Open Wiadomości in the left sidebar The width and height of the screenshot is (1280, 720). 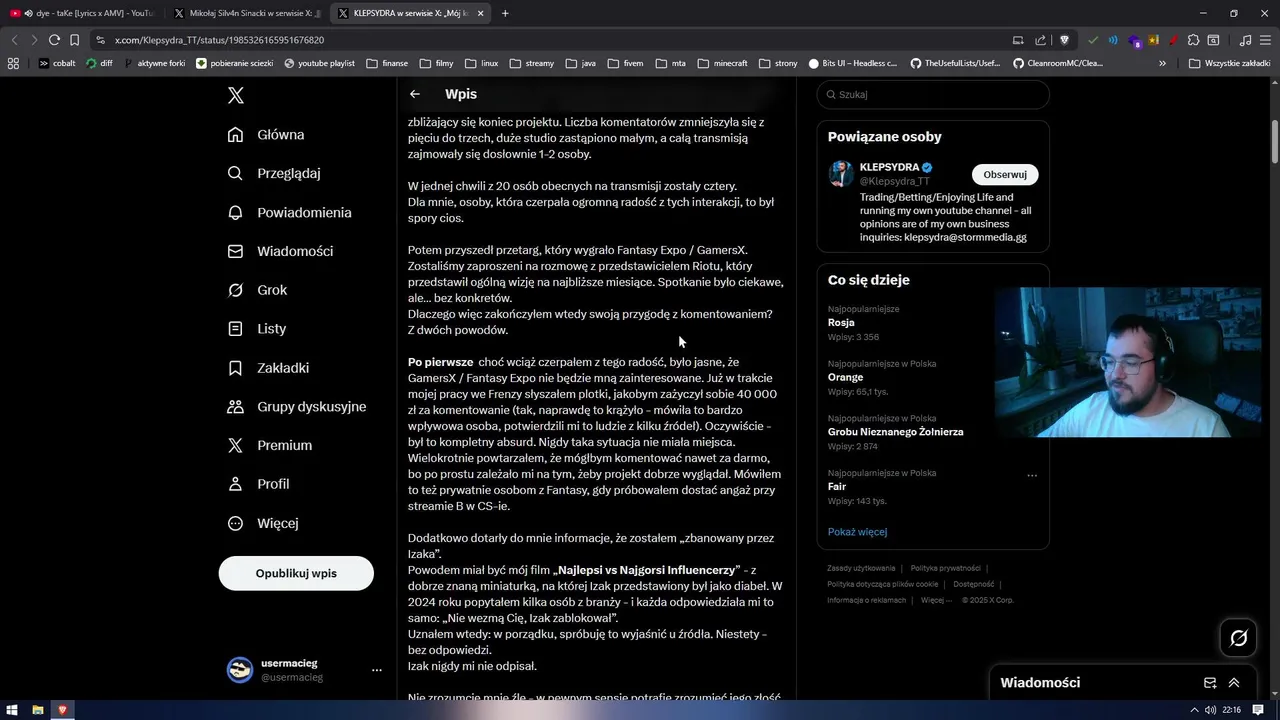(280, 251)
